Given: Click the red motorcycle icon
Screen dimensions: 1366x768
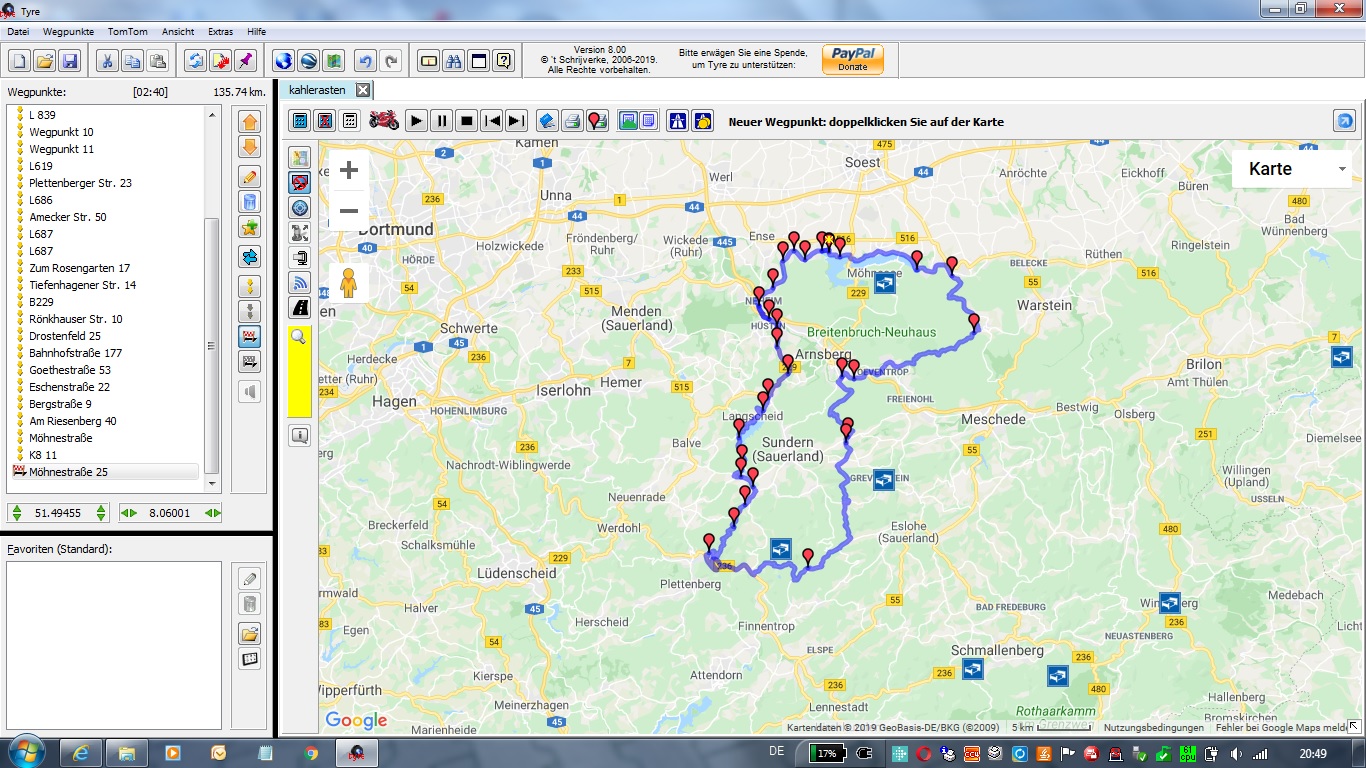Looking at the screenshot, I should click(384, 121).
